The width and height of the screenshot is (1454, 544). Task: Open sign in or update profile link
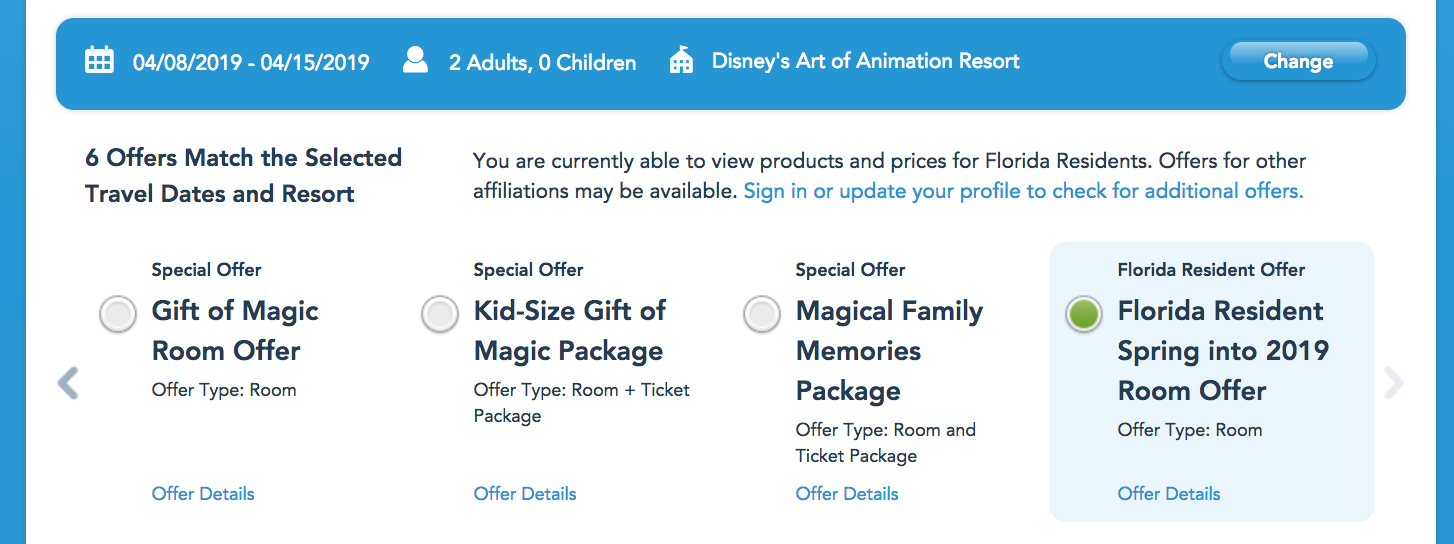coord(1023,190)
